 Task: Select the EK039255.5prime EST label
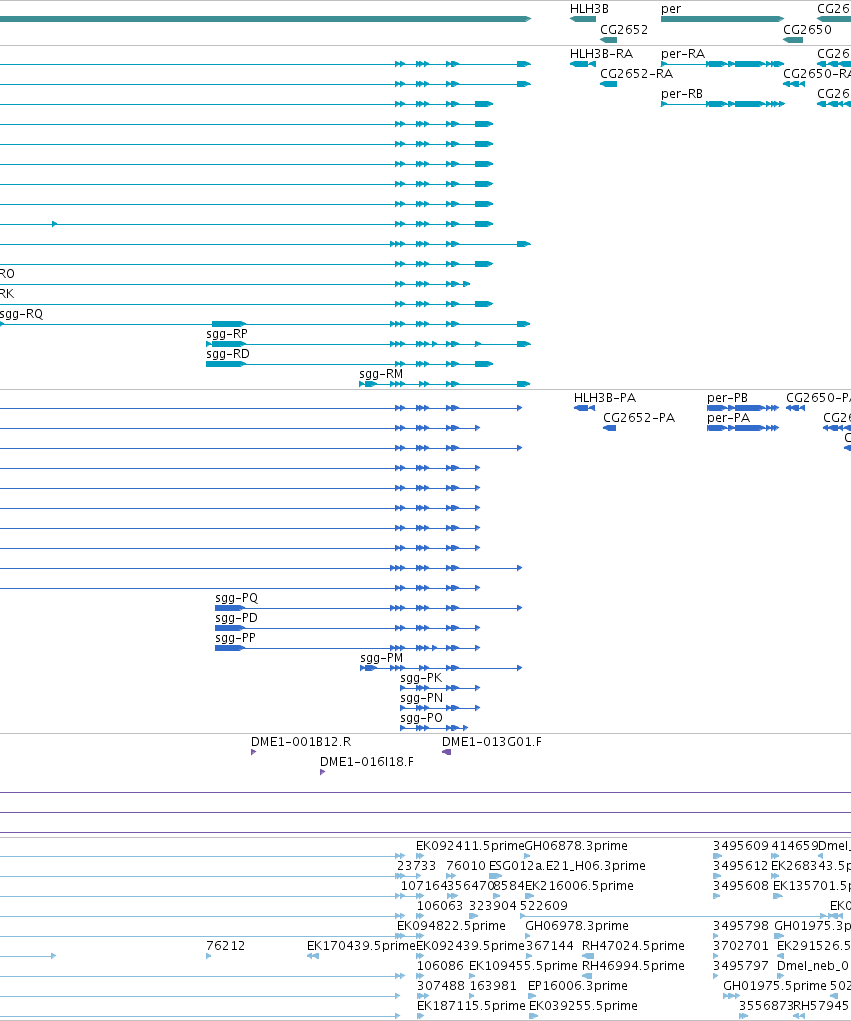[583, 1006]
